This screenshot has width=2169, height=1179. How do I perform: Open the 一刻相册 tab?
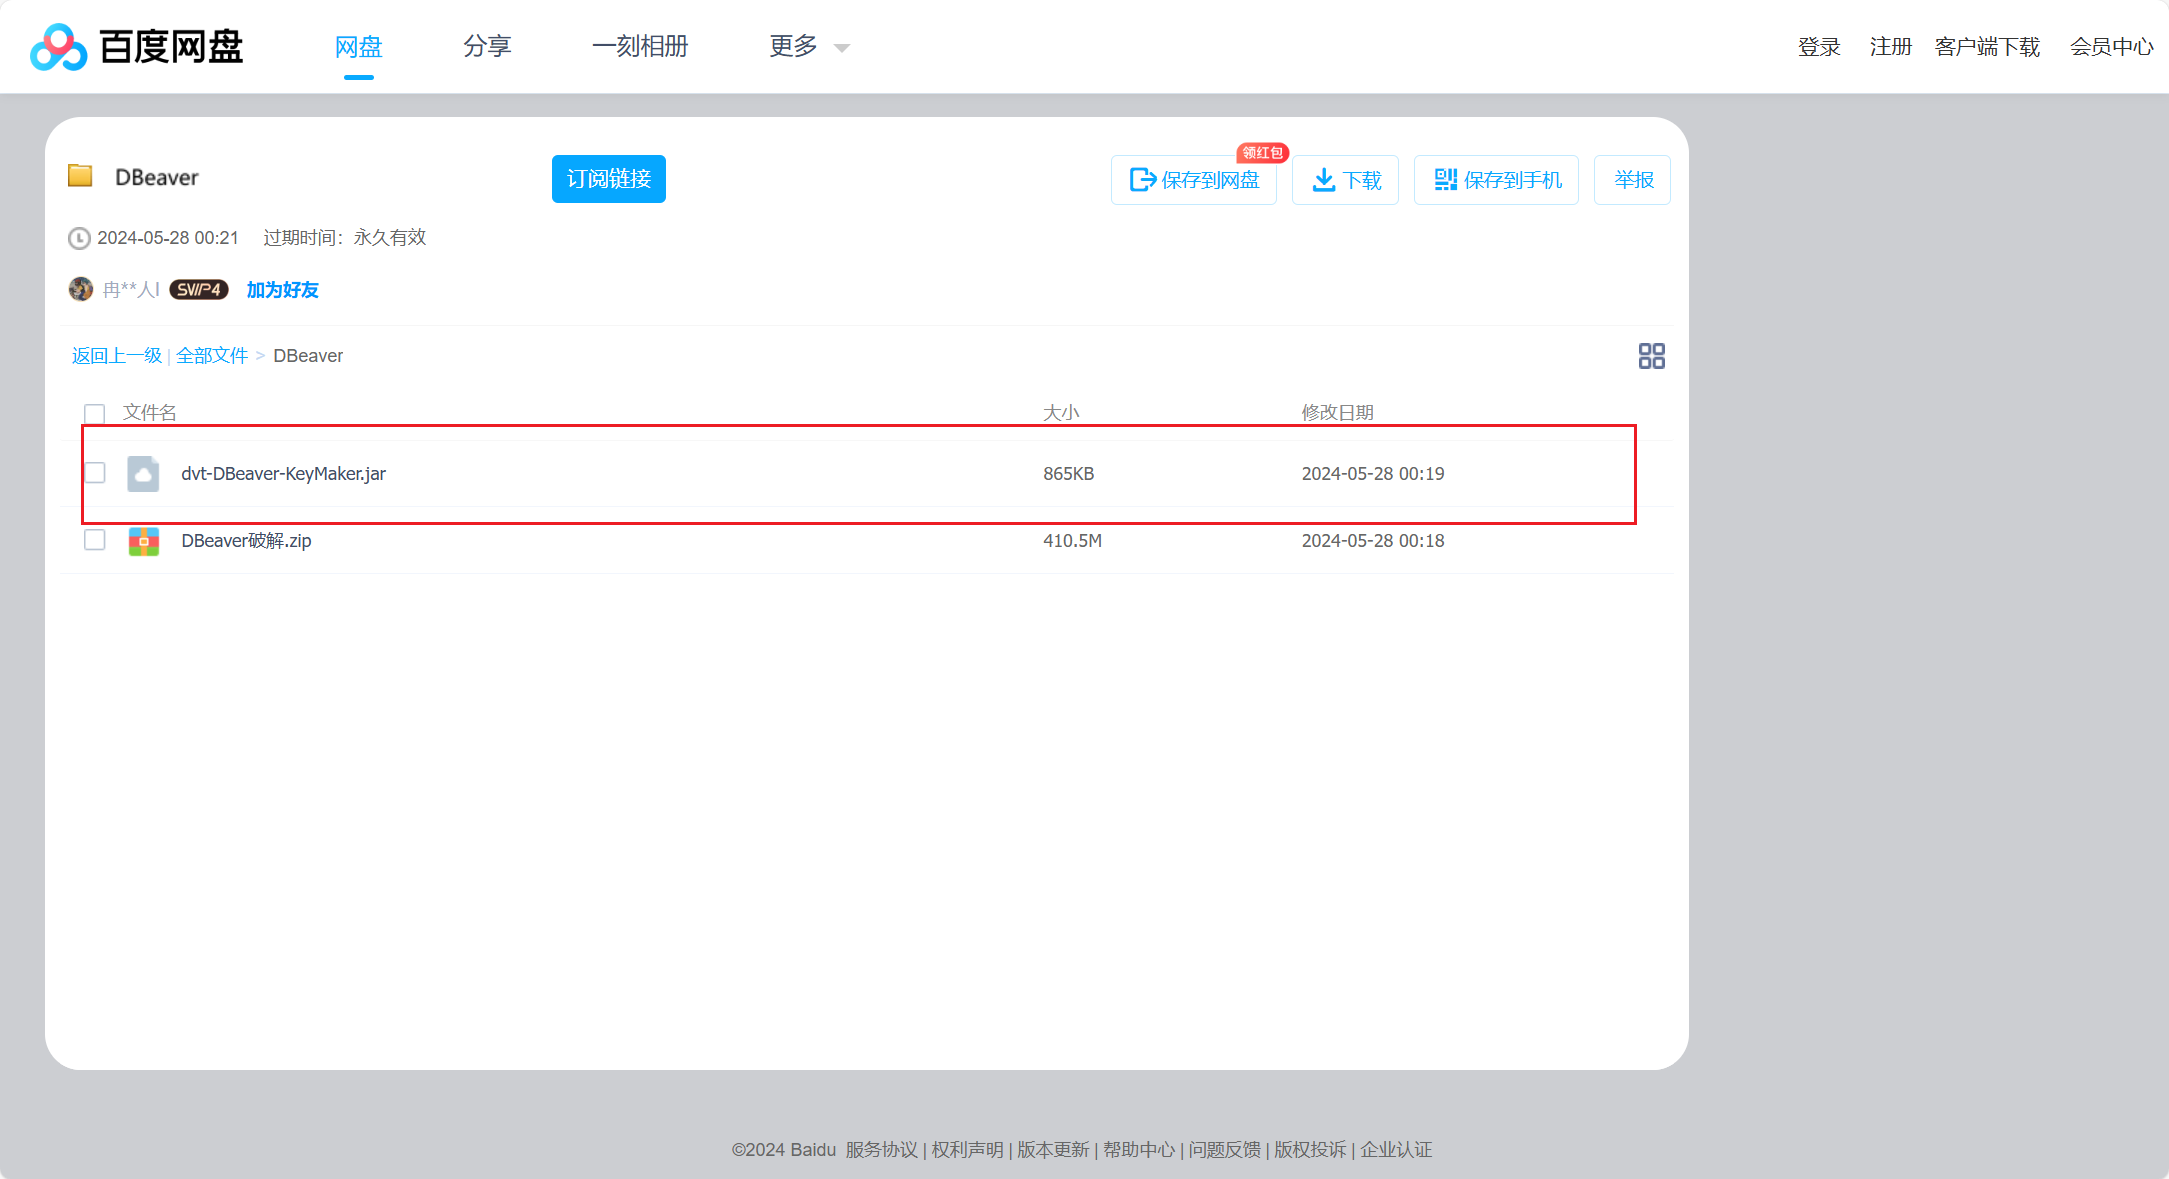click(x=640, y=46)
